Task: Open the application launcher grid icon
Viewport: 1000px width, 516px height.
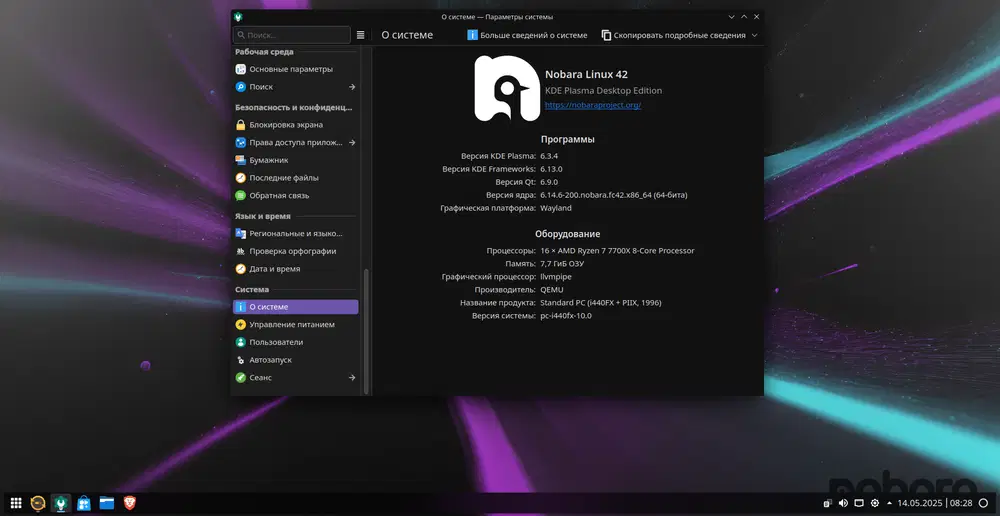Action: (x=16, y=502)
